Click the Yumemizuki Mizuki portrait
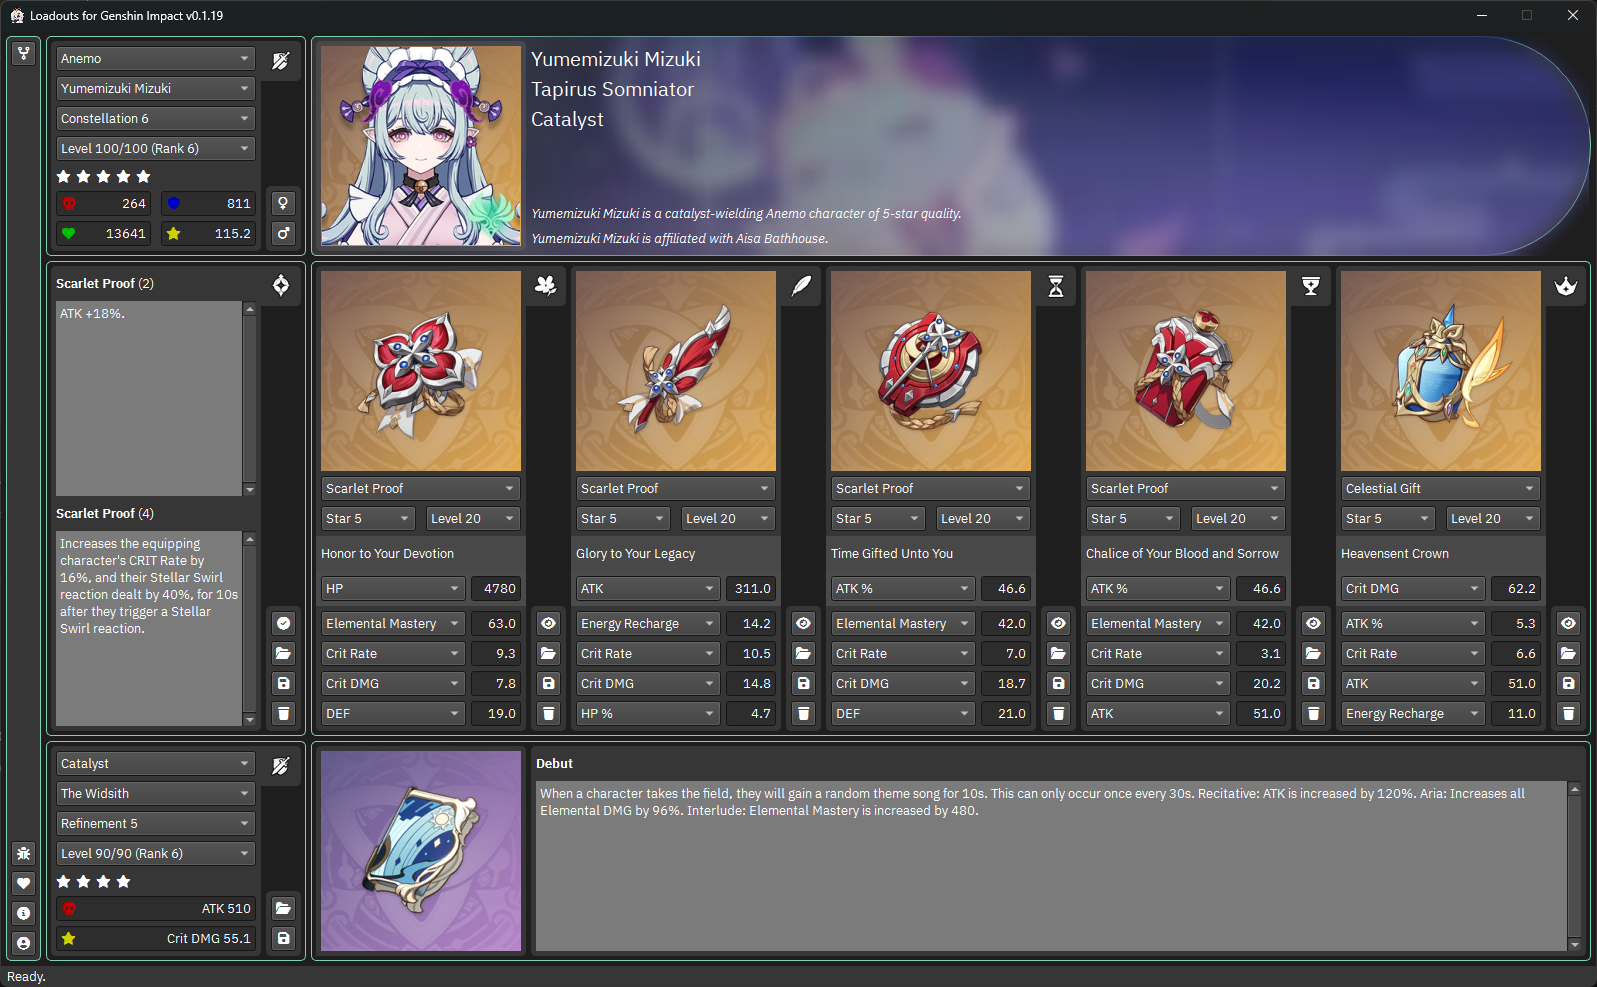Viewport: 1597px width, 987px height. point(421,146)
